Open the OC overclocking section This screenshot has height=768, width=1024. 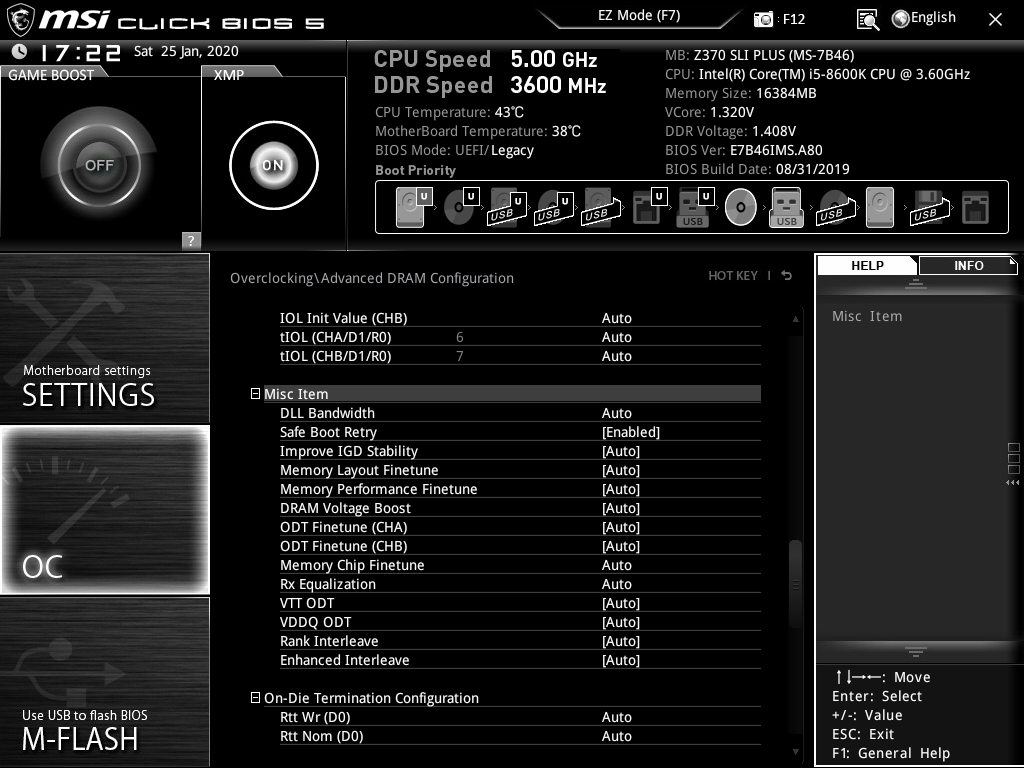point(104,510)
